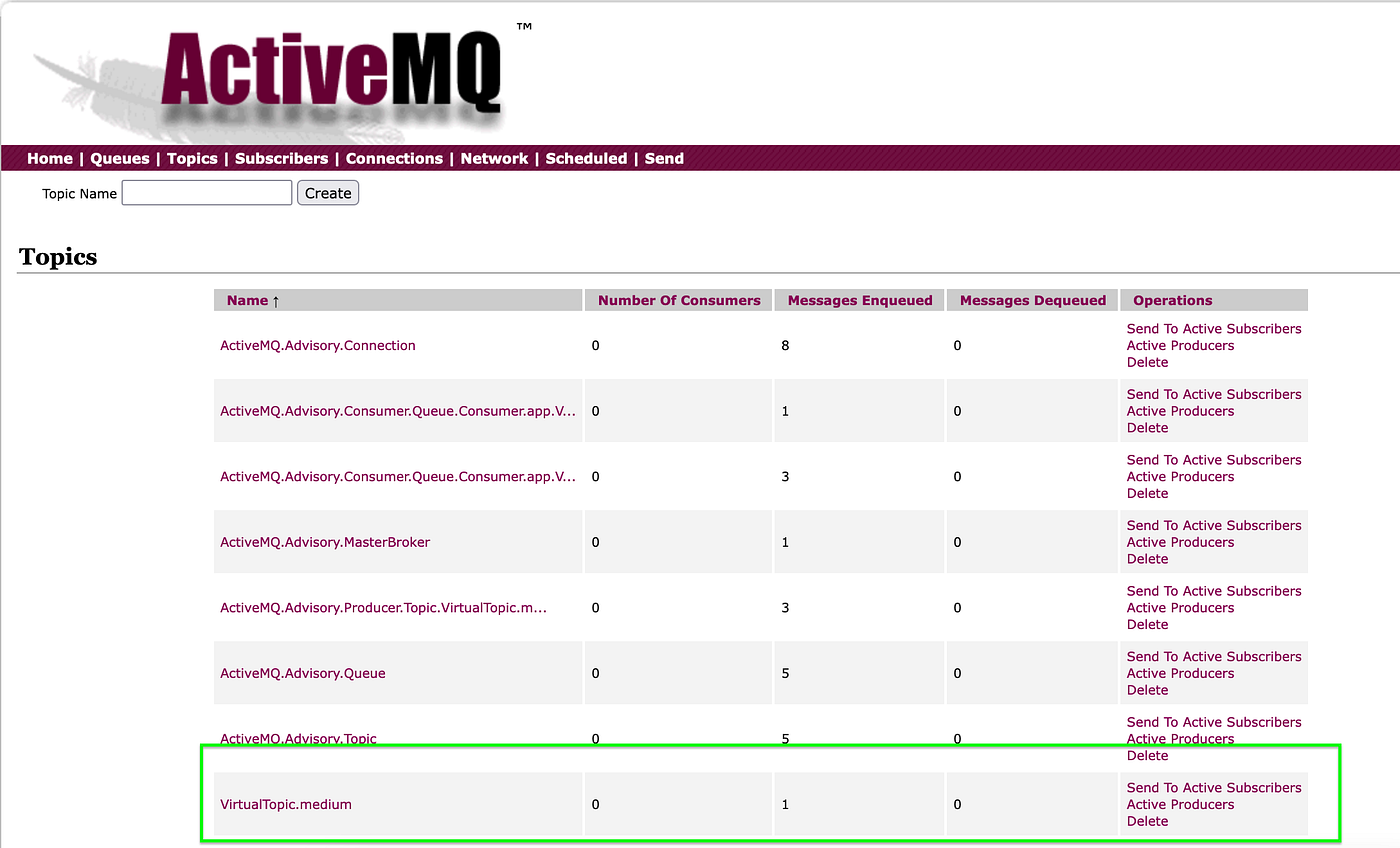Click the Topics page heading
This screenshot has height=848, width=1400.
58,257
